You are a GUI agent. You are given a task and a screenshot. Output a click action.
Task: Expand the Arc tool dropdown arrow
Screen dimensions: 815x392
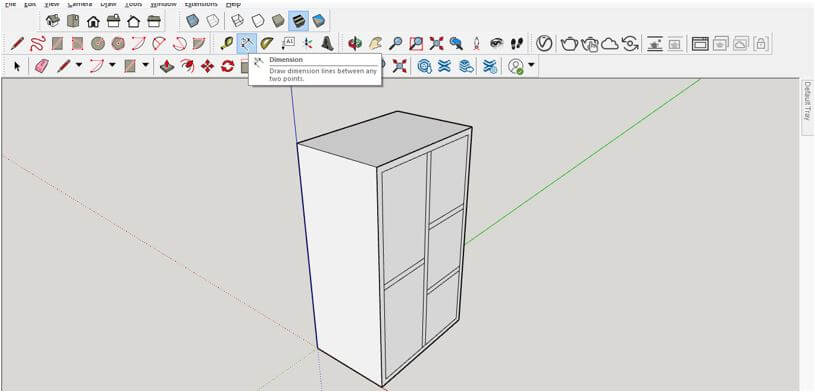tap(112, 66)
